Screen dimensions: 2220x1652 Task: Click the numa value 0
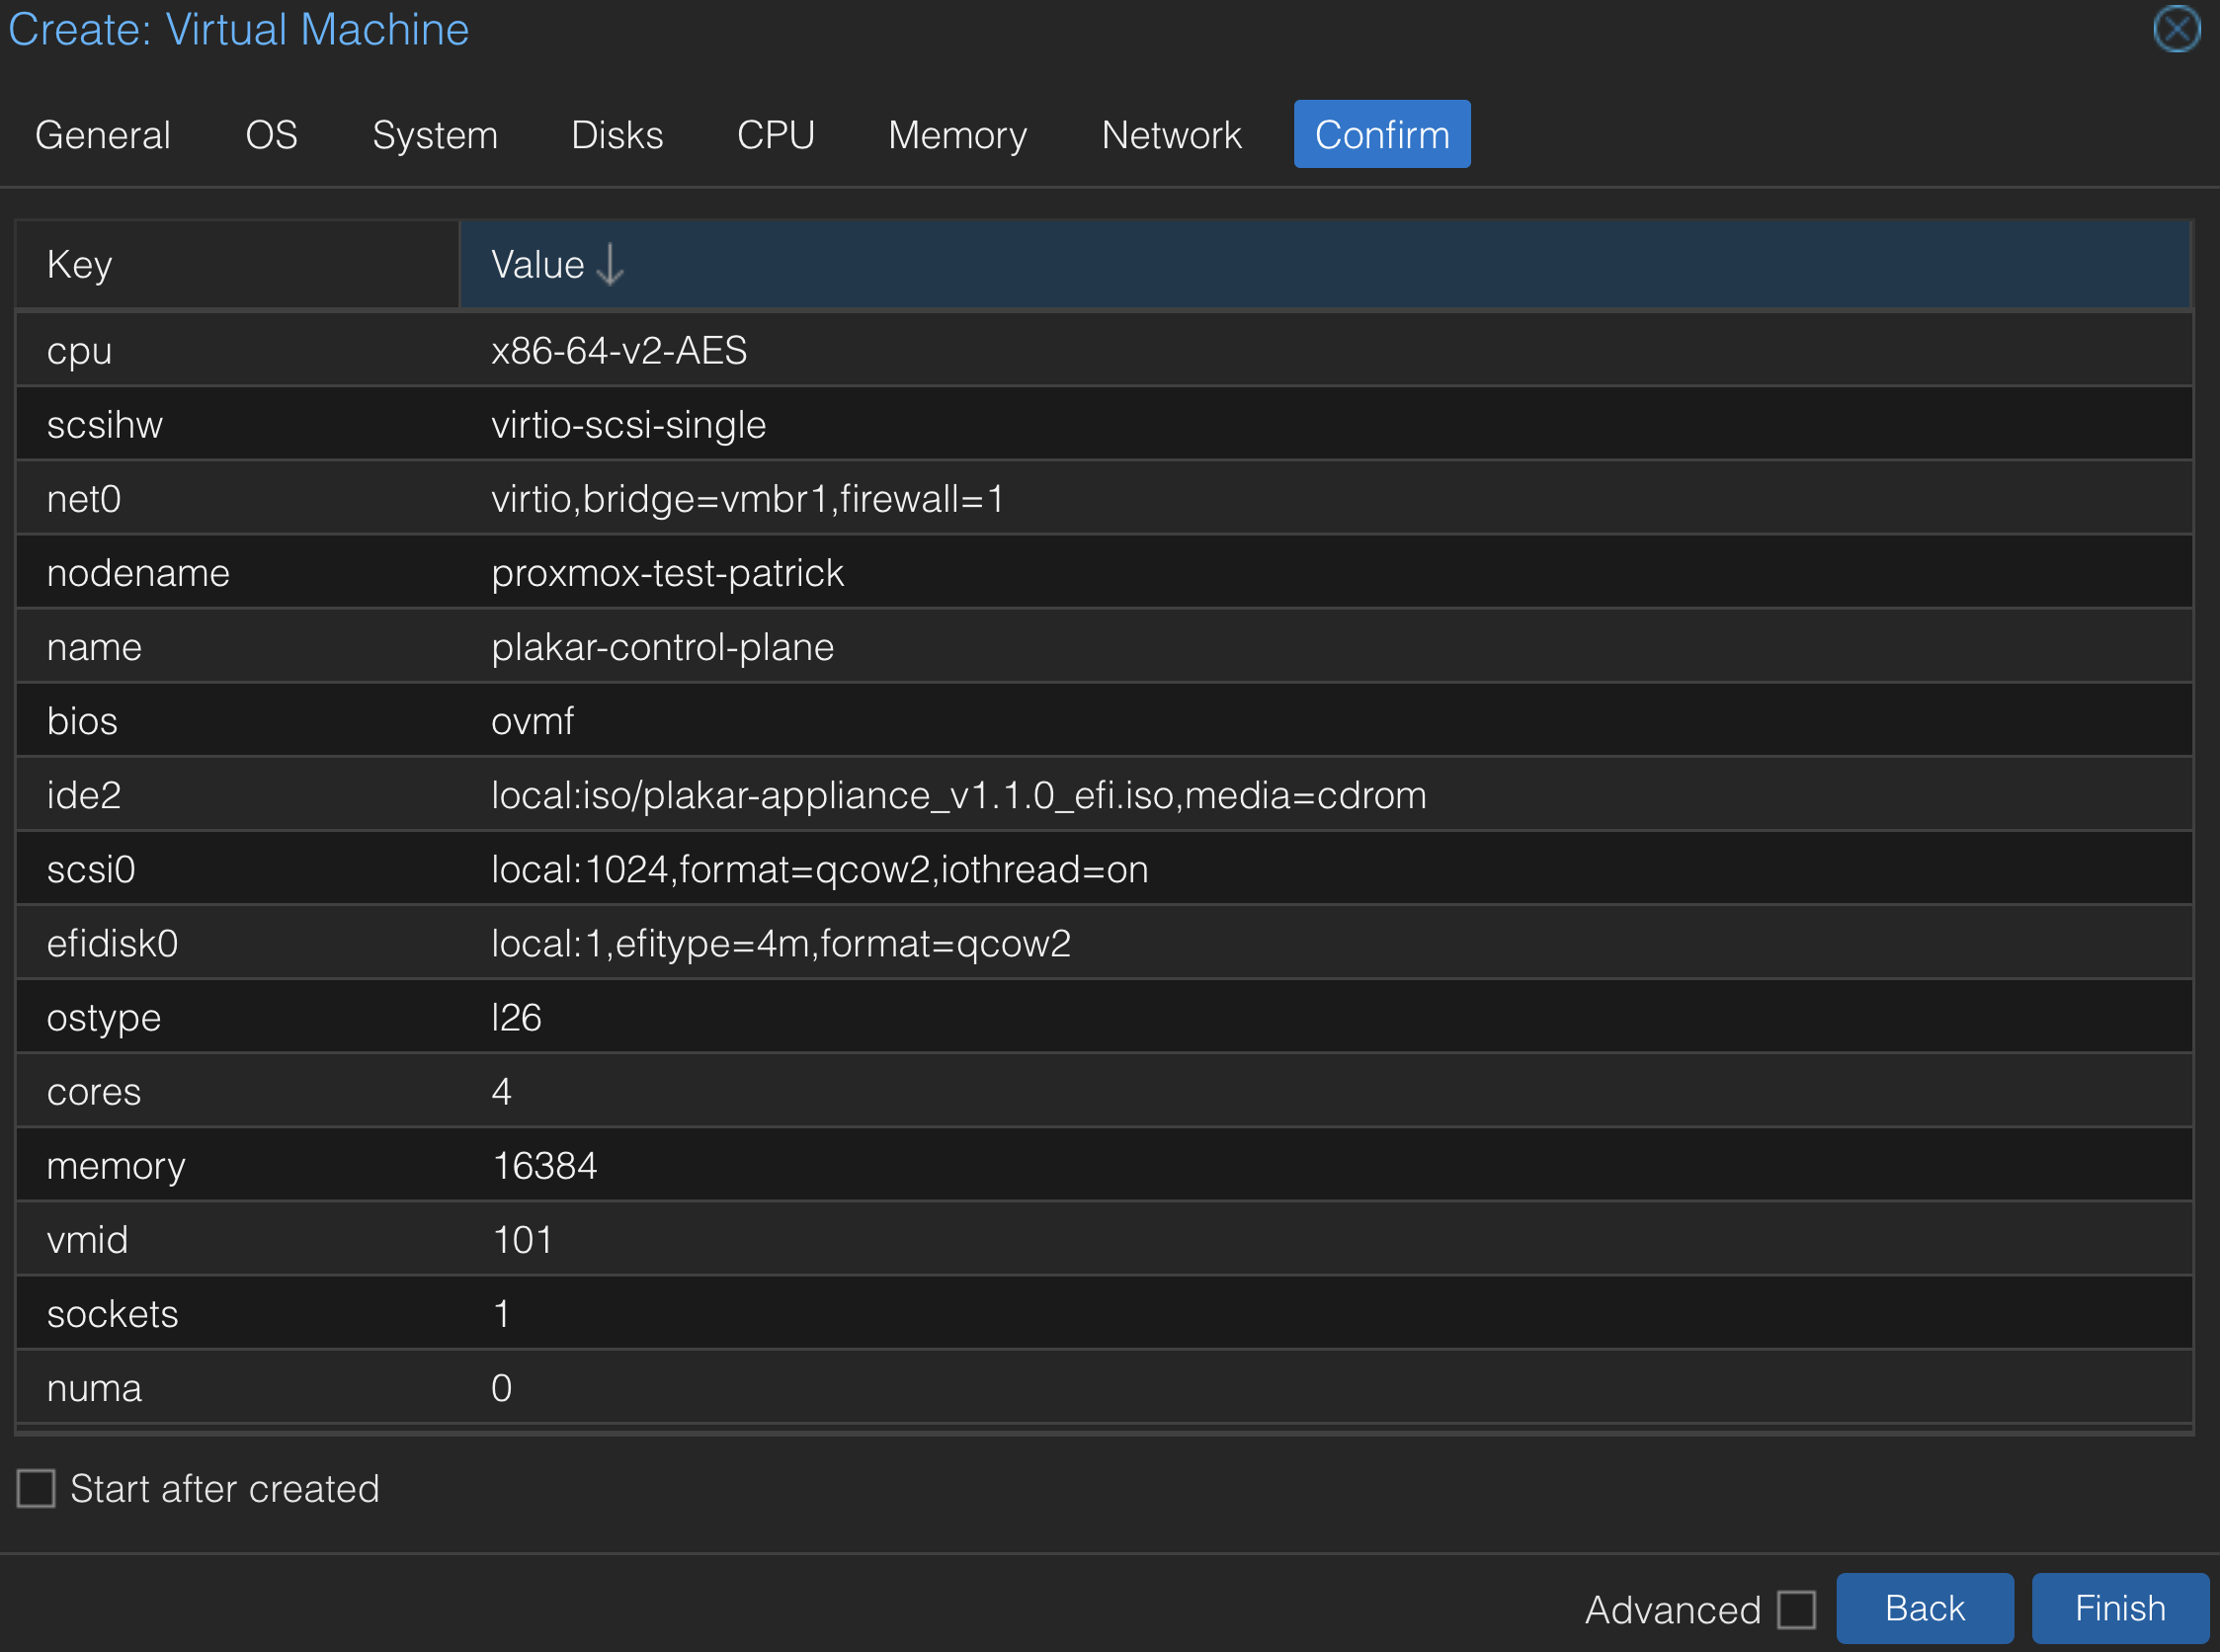coord(501,1387)
